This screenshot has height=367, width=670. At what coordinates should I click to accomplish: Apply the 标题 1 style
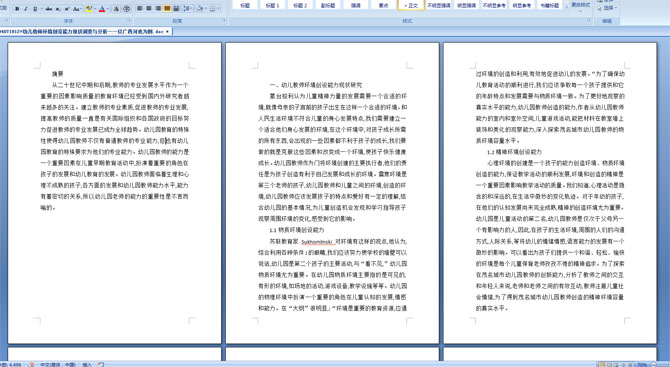coord(272,5)
